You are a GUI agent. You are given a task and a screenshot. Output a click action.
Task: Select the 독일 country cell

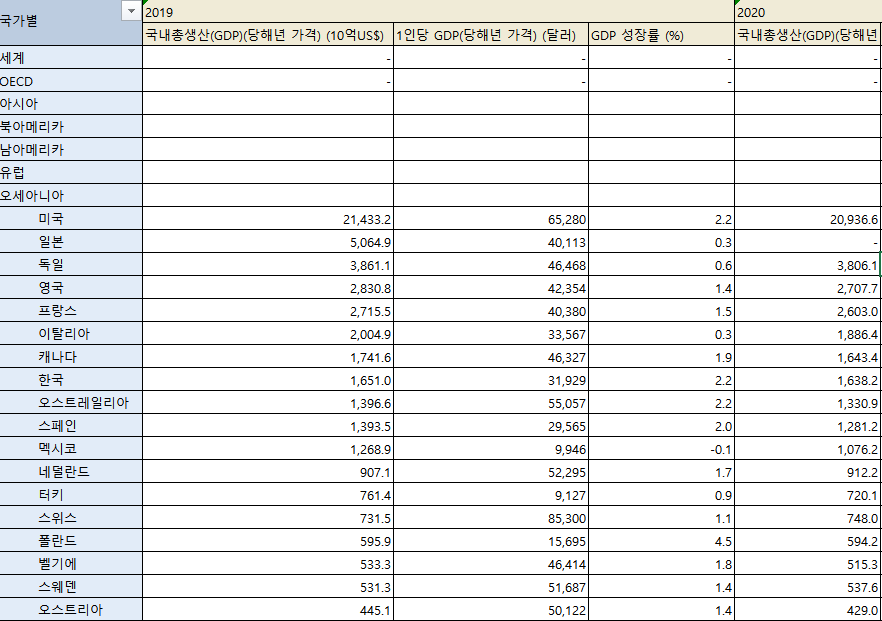point(71,265)
